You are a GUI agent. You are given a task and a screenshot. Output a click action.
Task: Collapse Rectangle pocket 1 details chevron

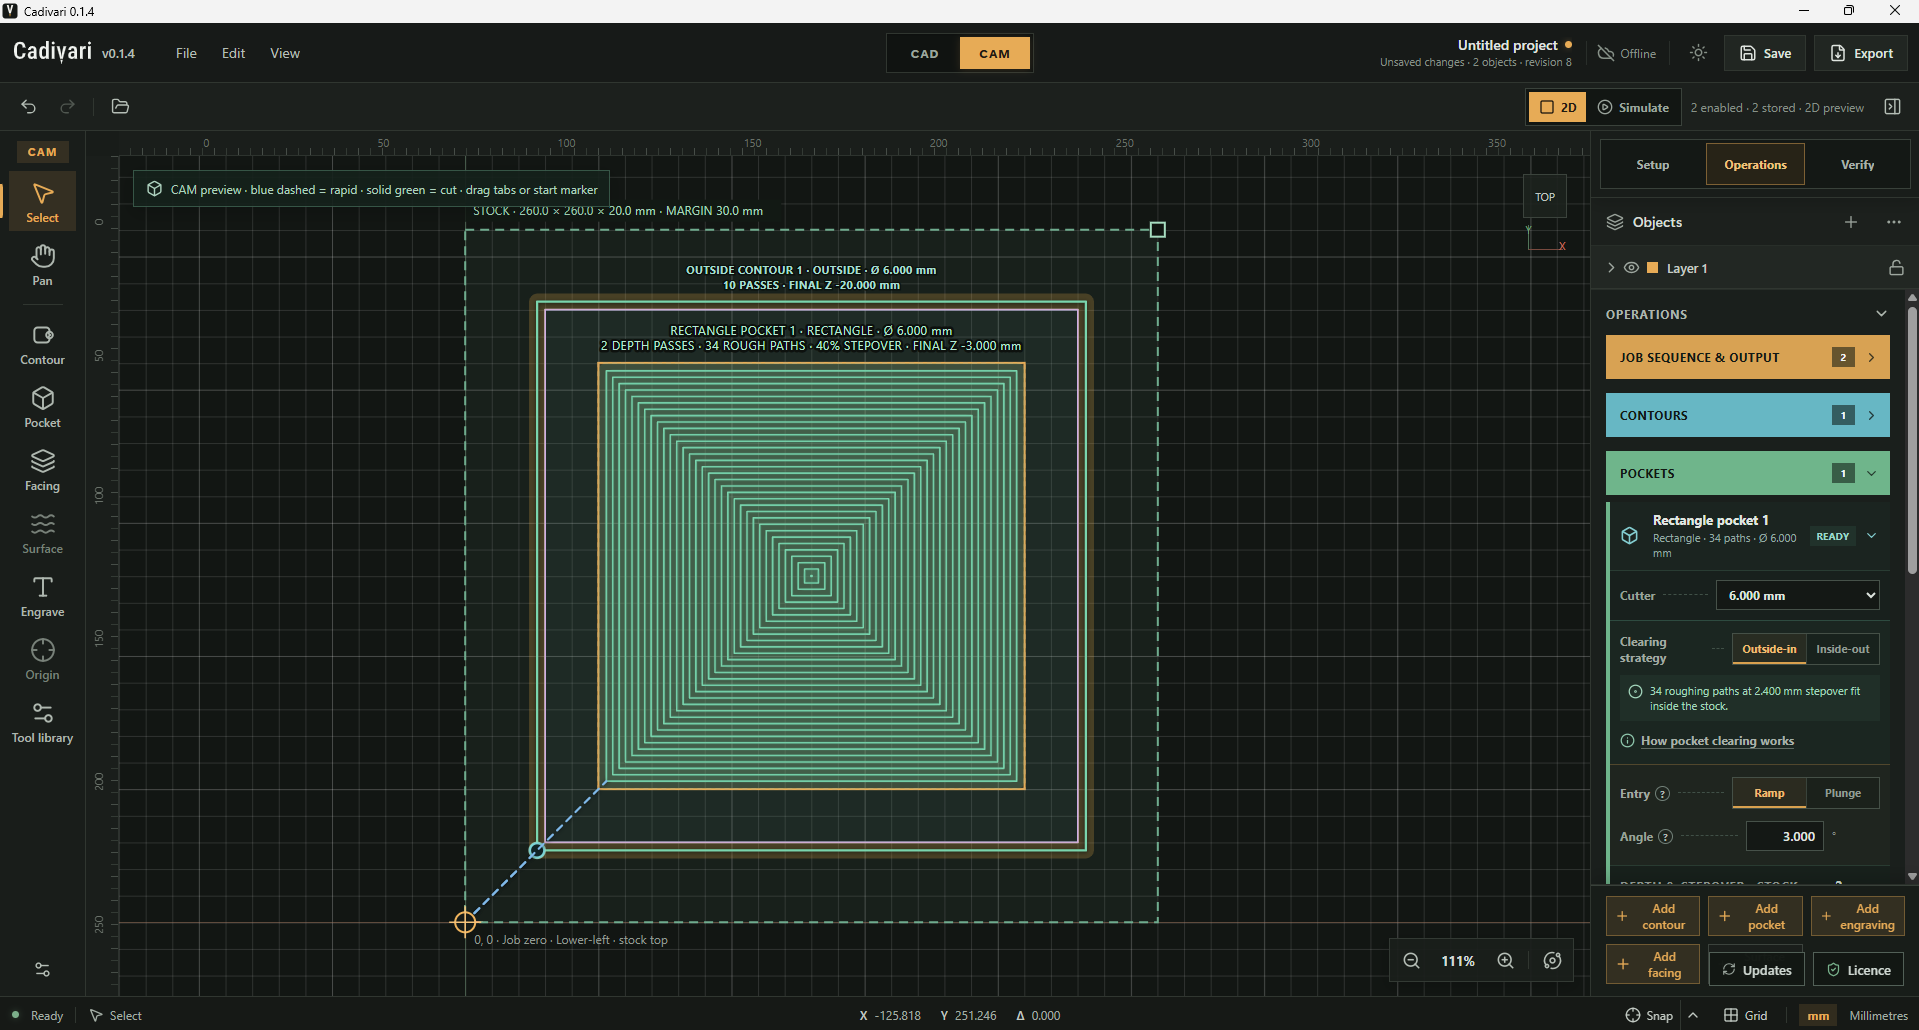pos(1871,536)
